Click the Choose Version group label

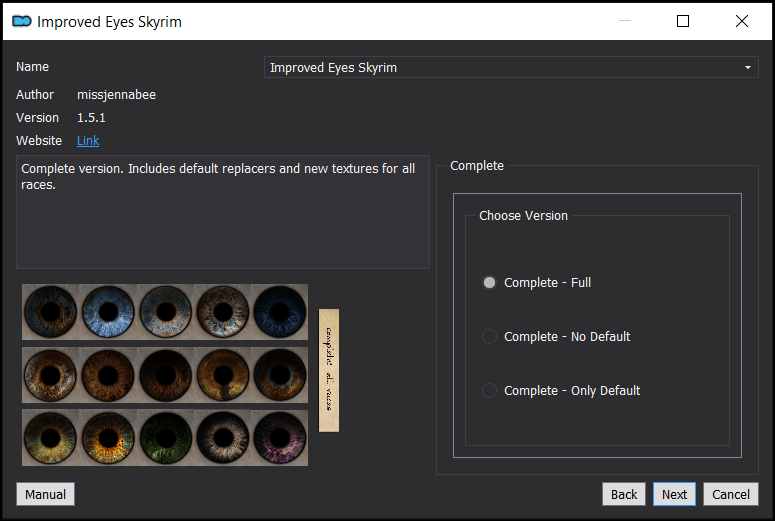pyautogui.click(x=523, y=216)
